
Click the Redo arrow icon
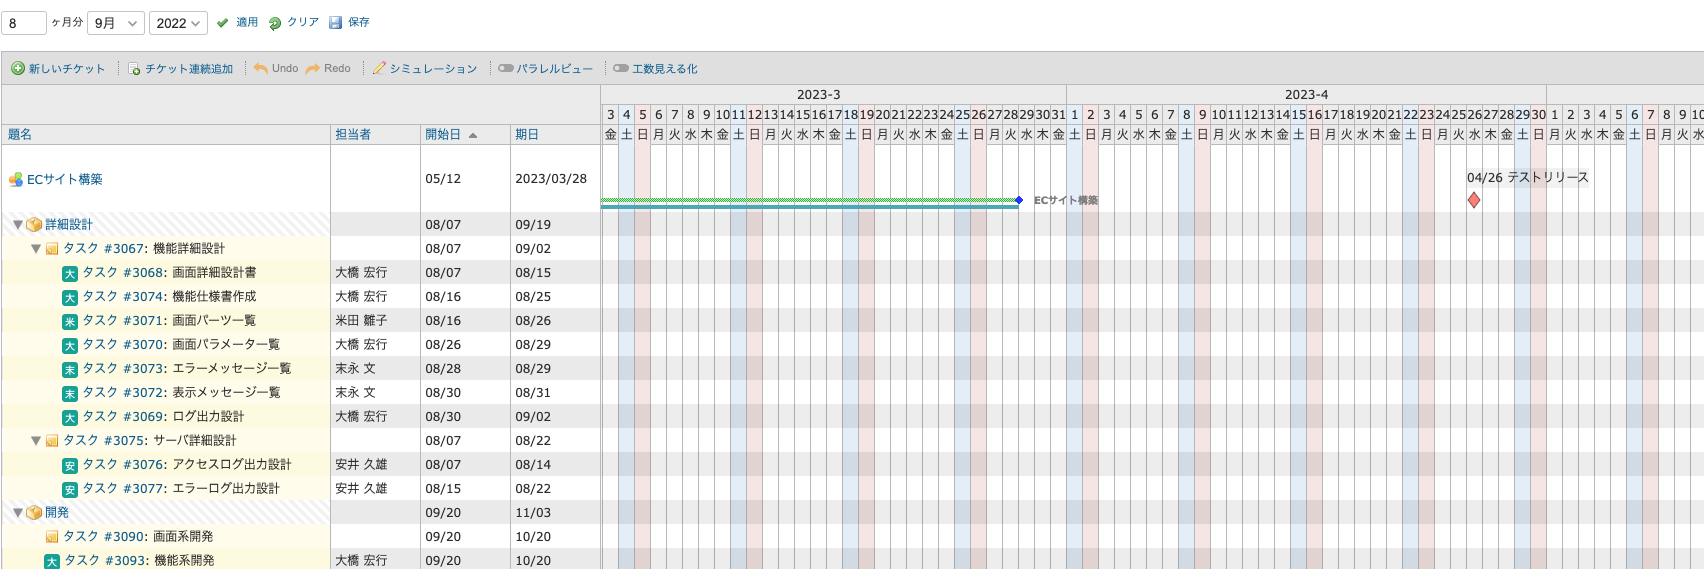click(313, 69)
